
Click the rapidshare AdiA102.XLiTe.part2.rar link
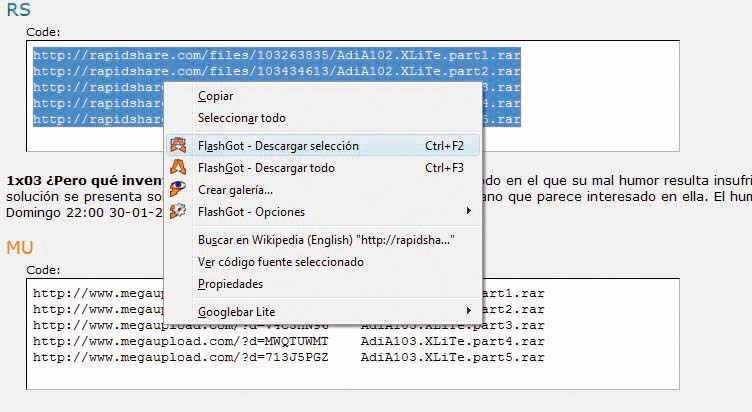pyautogui.click(x=276, y=71)
